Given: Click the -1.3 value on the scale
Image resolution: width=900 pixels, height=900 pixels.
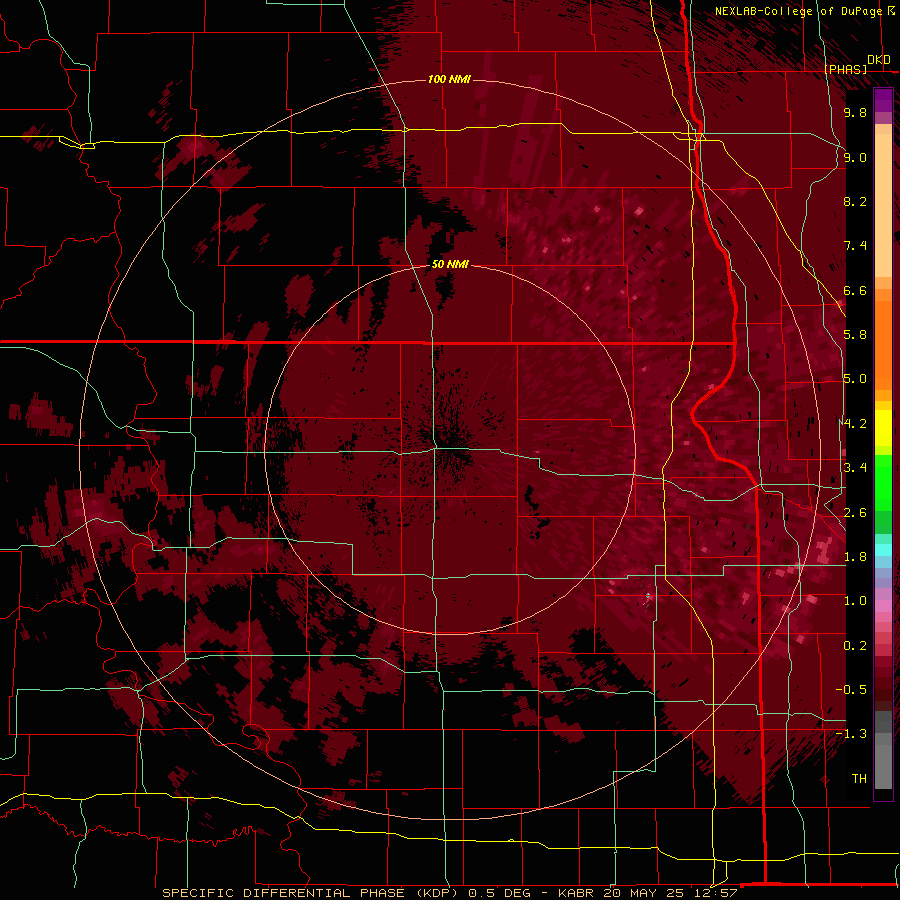Looking at the screenshot, I should click(851, 734).
